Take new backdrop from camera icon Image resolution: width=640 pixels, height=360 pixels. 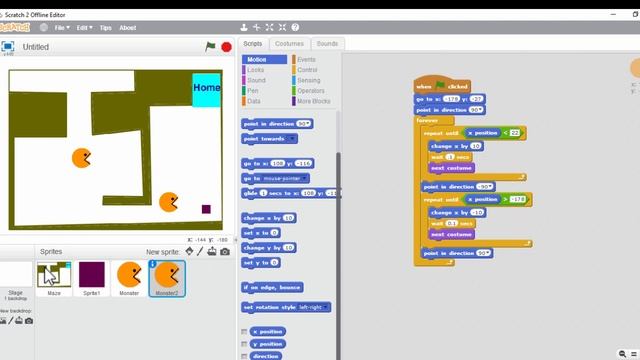[x=29, y=321]
